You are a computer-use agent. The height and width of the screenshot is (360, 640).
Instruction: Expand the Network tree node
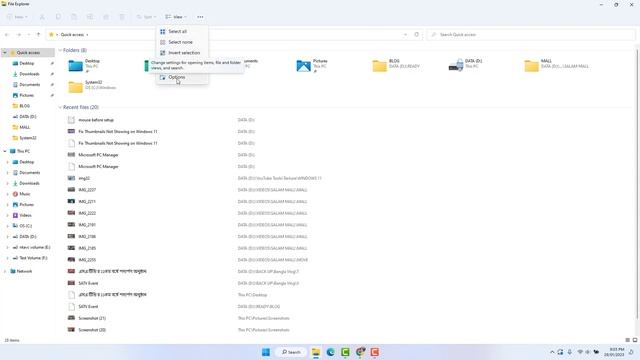[x=5, y=271]
